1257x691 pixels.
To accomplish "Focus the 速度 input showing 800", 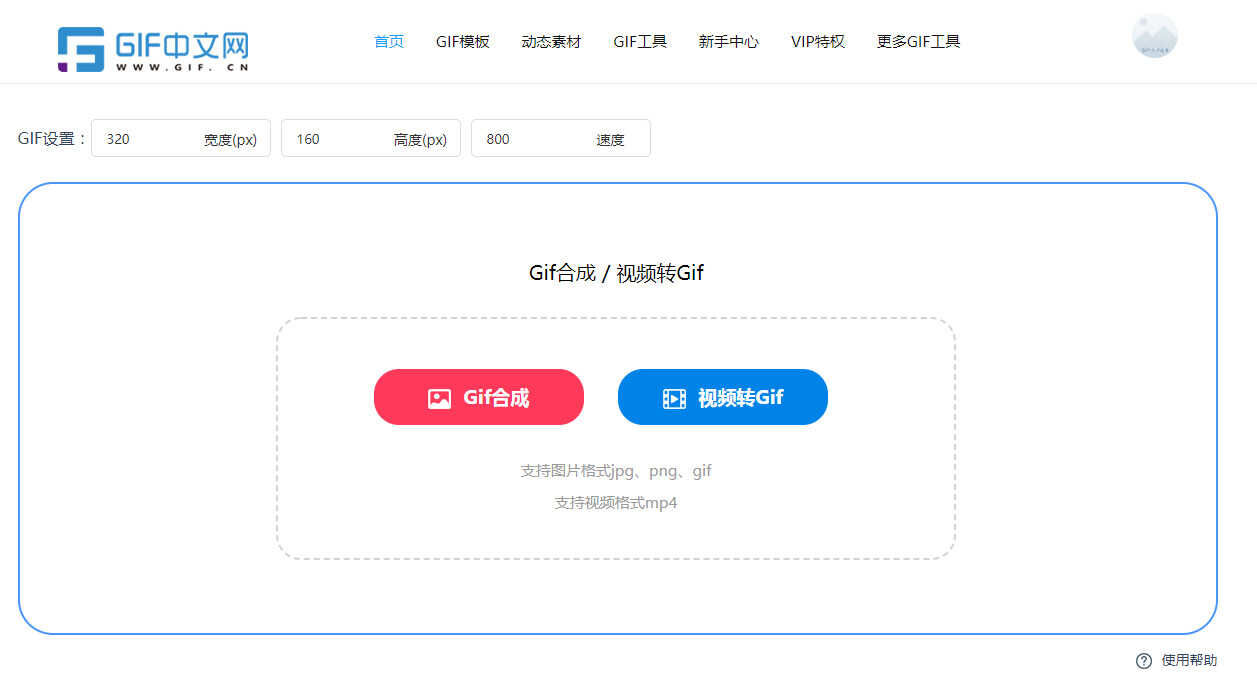I will (x=561, y=138).
